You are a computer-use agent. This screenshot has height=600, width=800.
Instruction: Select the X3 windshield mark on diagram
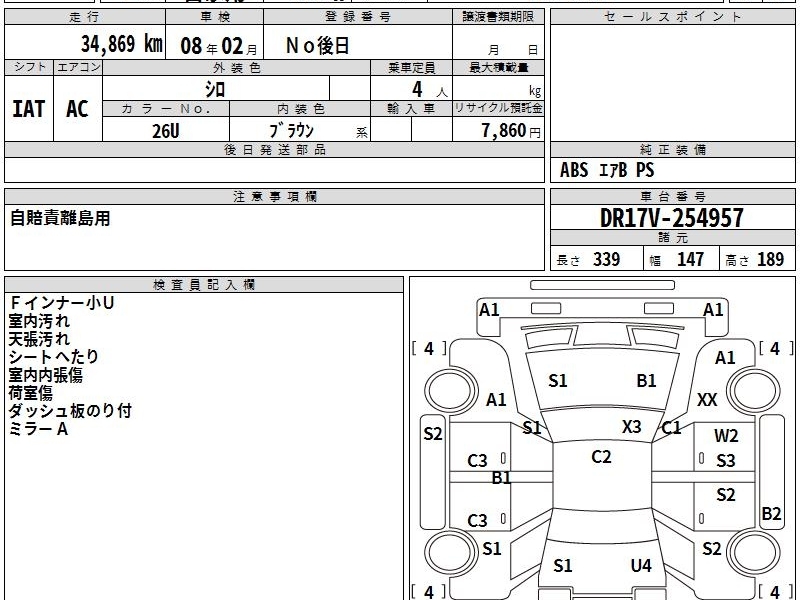pyautogui.click(x=631, y=426)
